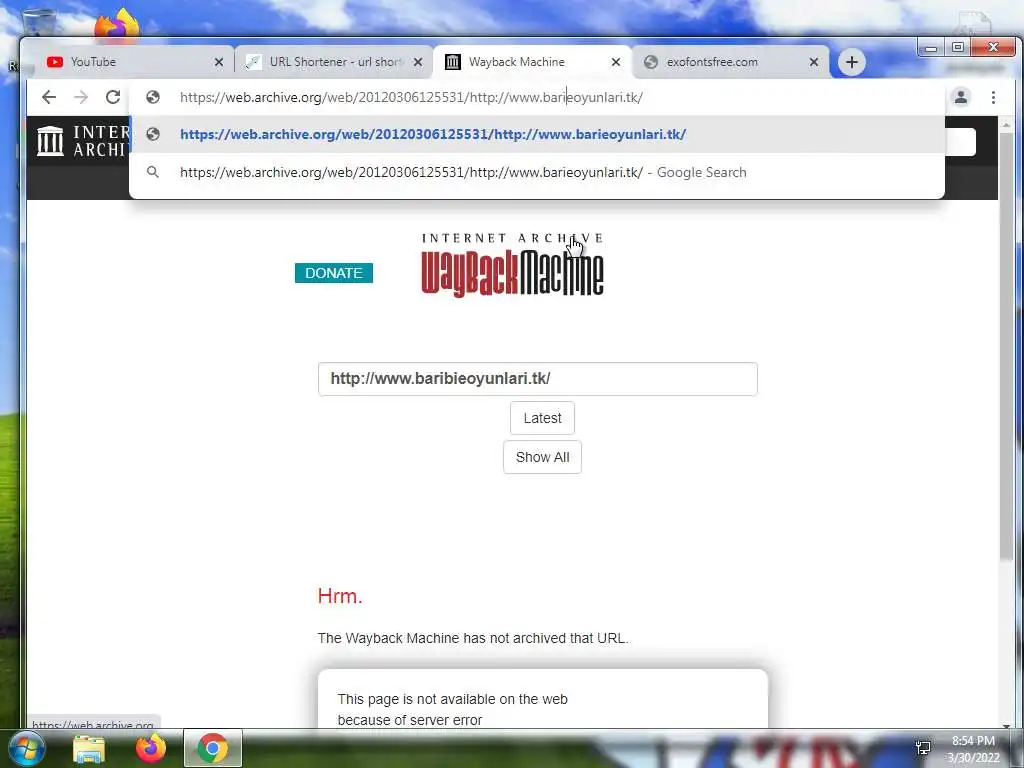This screenshot has height=768, width=1024.
Task: Go back using the browser back arrow
Action: tap(49, 97)
